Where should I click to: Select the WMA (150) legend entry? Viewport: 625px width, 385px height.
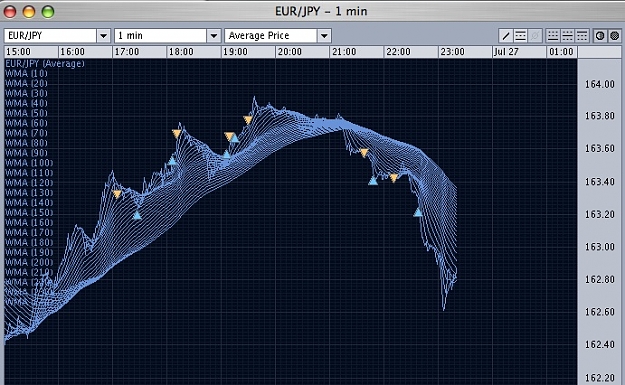pyautogui.click(x=29, y=213)
